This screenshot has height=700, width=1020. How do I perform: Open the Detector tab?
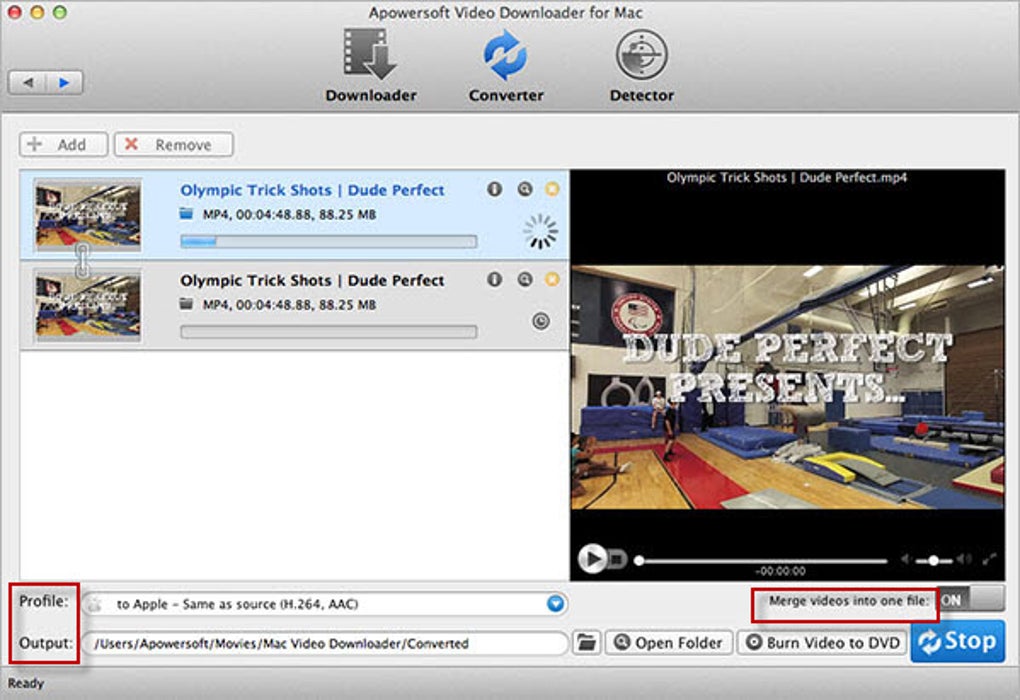tap(641, 65)
